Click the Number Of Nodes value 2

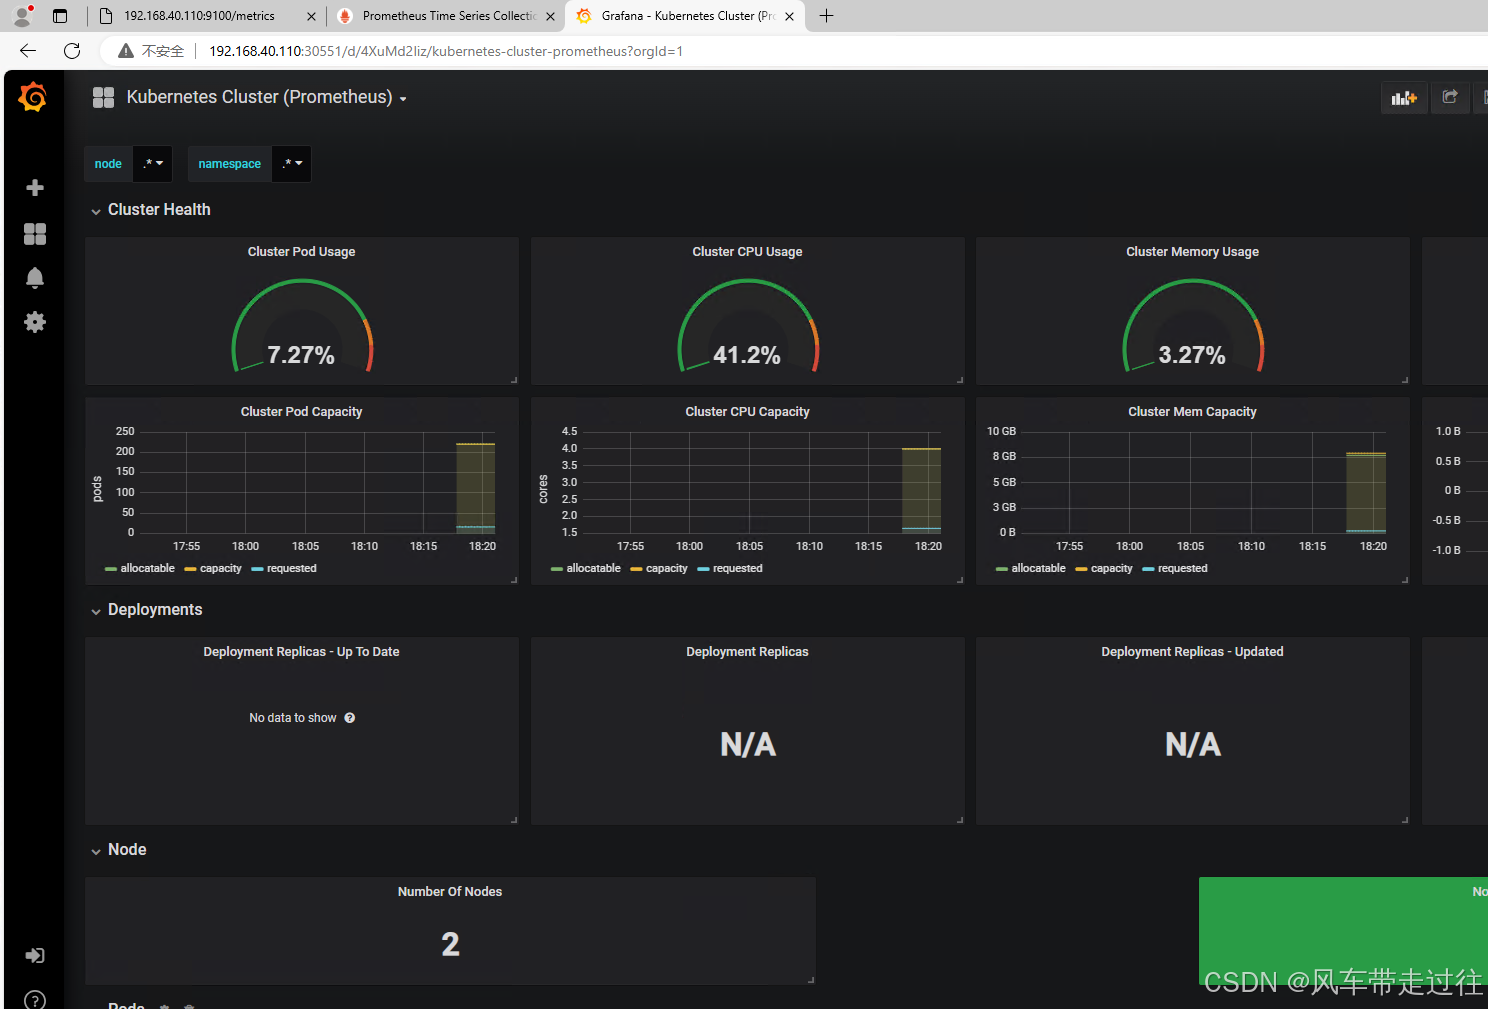[451, 944]
